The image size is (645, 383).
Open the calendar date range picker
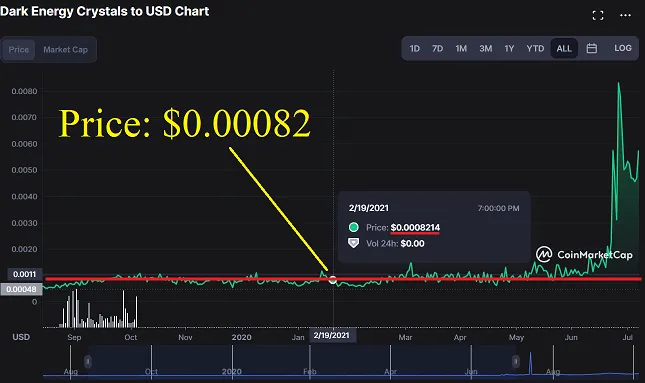coord(592,48)
